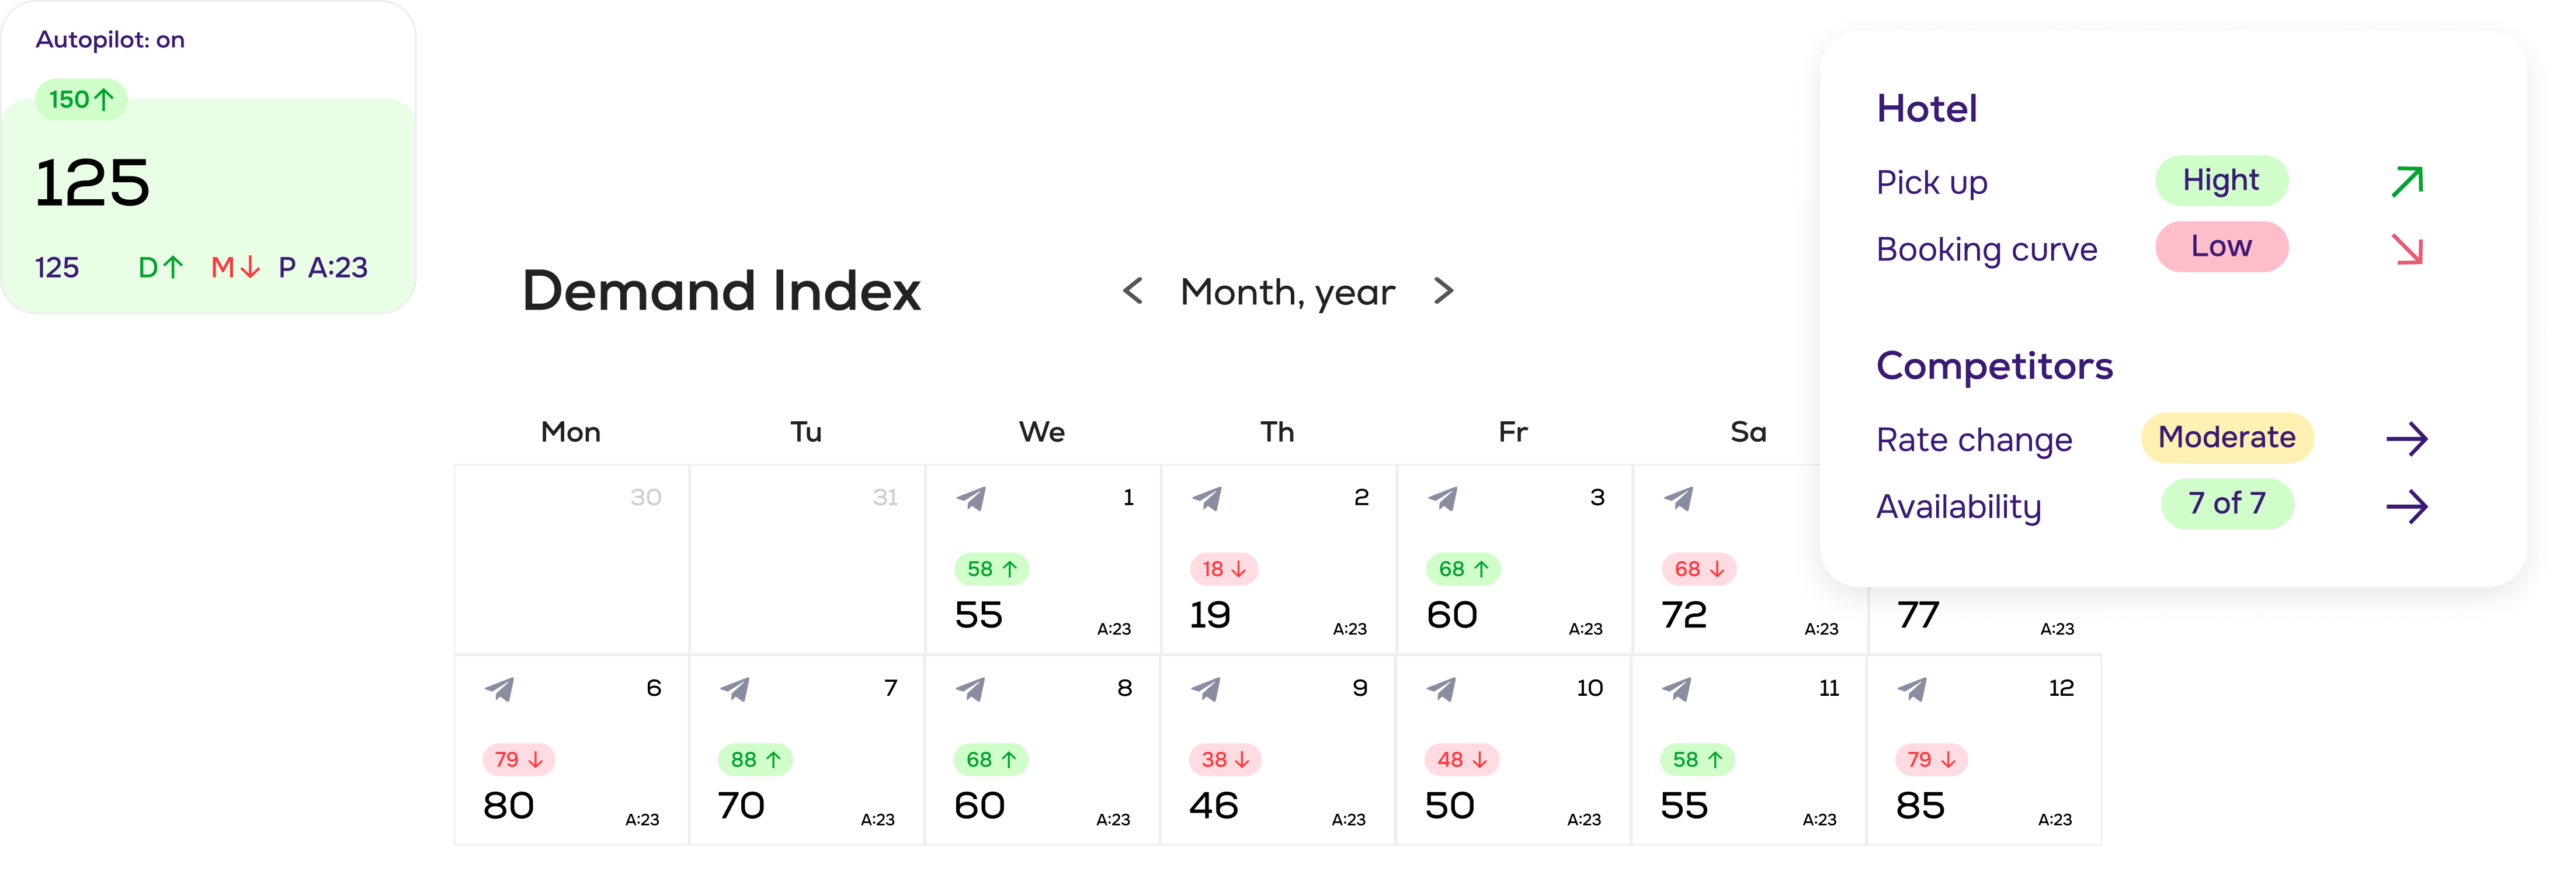This screenshot has width=2560, height=881.
Task: Click paper plane icon on day 2
Action: (x=1207, y=498)
